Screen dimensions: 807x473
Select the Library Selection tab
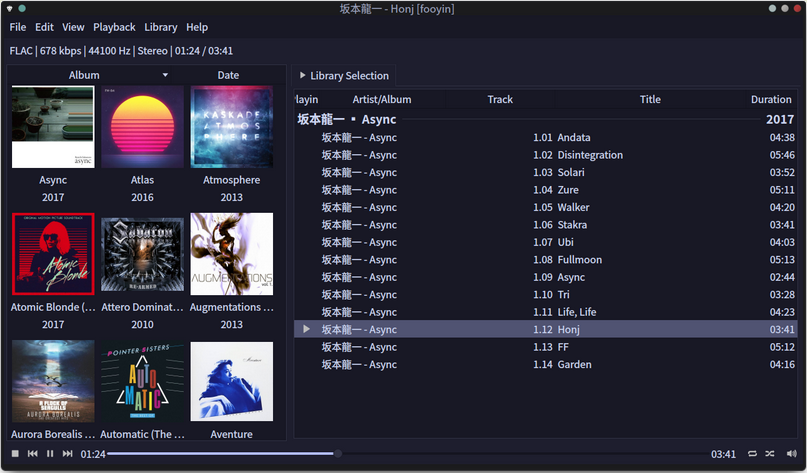pyautogui.click(x=344, y=76)
